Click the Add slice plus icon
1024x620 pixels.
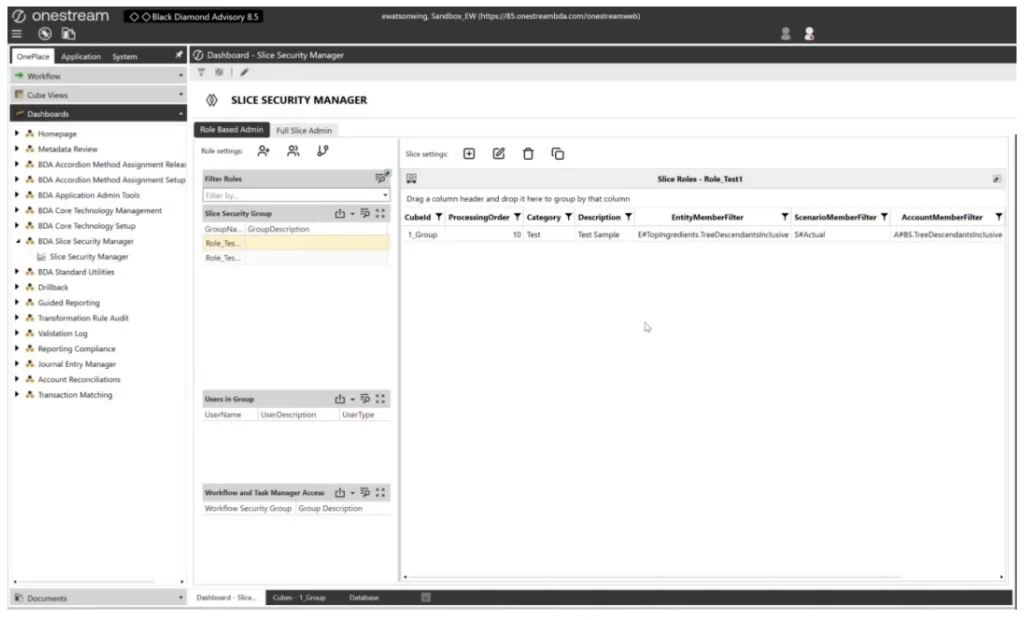pyautogui.click(x=469, y=154)
